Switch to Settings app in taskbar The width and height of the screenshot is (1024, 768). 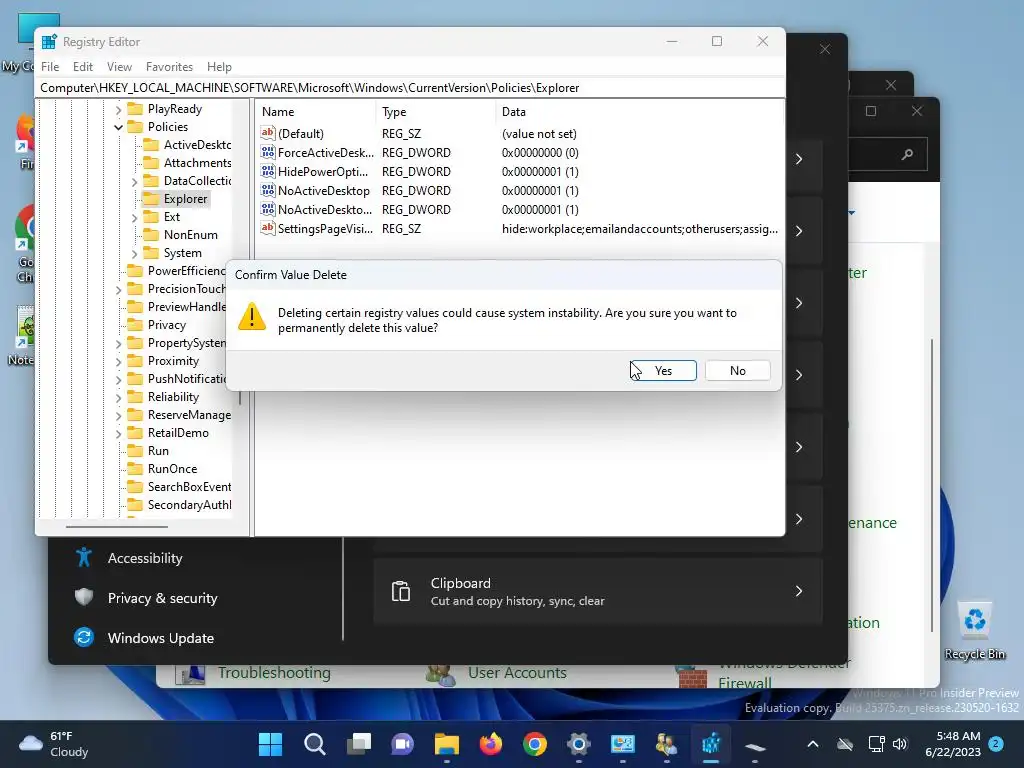coord(579,744)
